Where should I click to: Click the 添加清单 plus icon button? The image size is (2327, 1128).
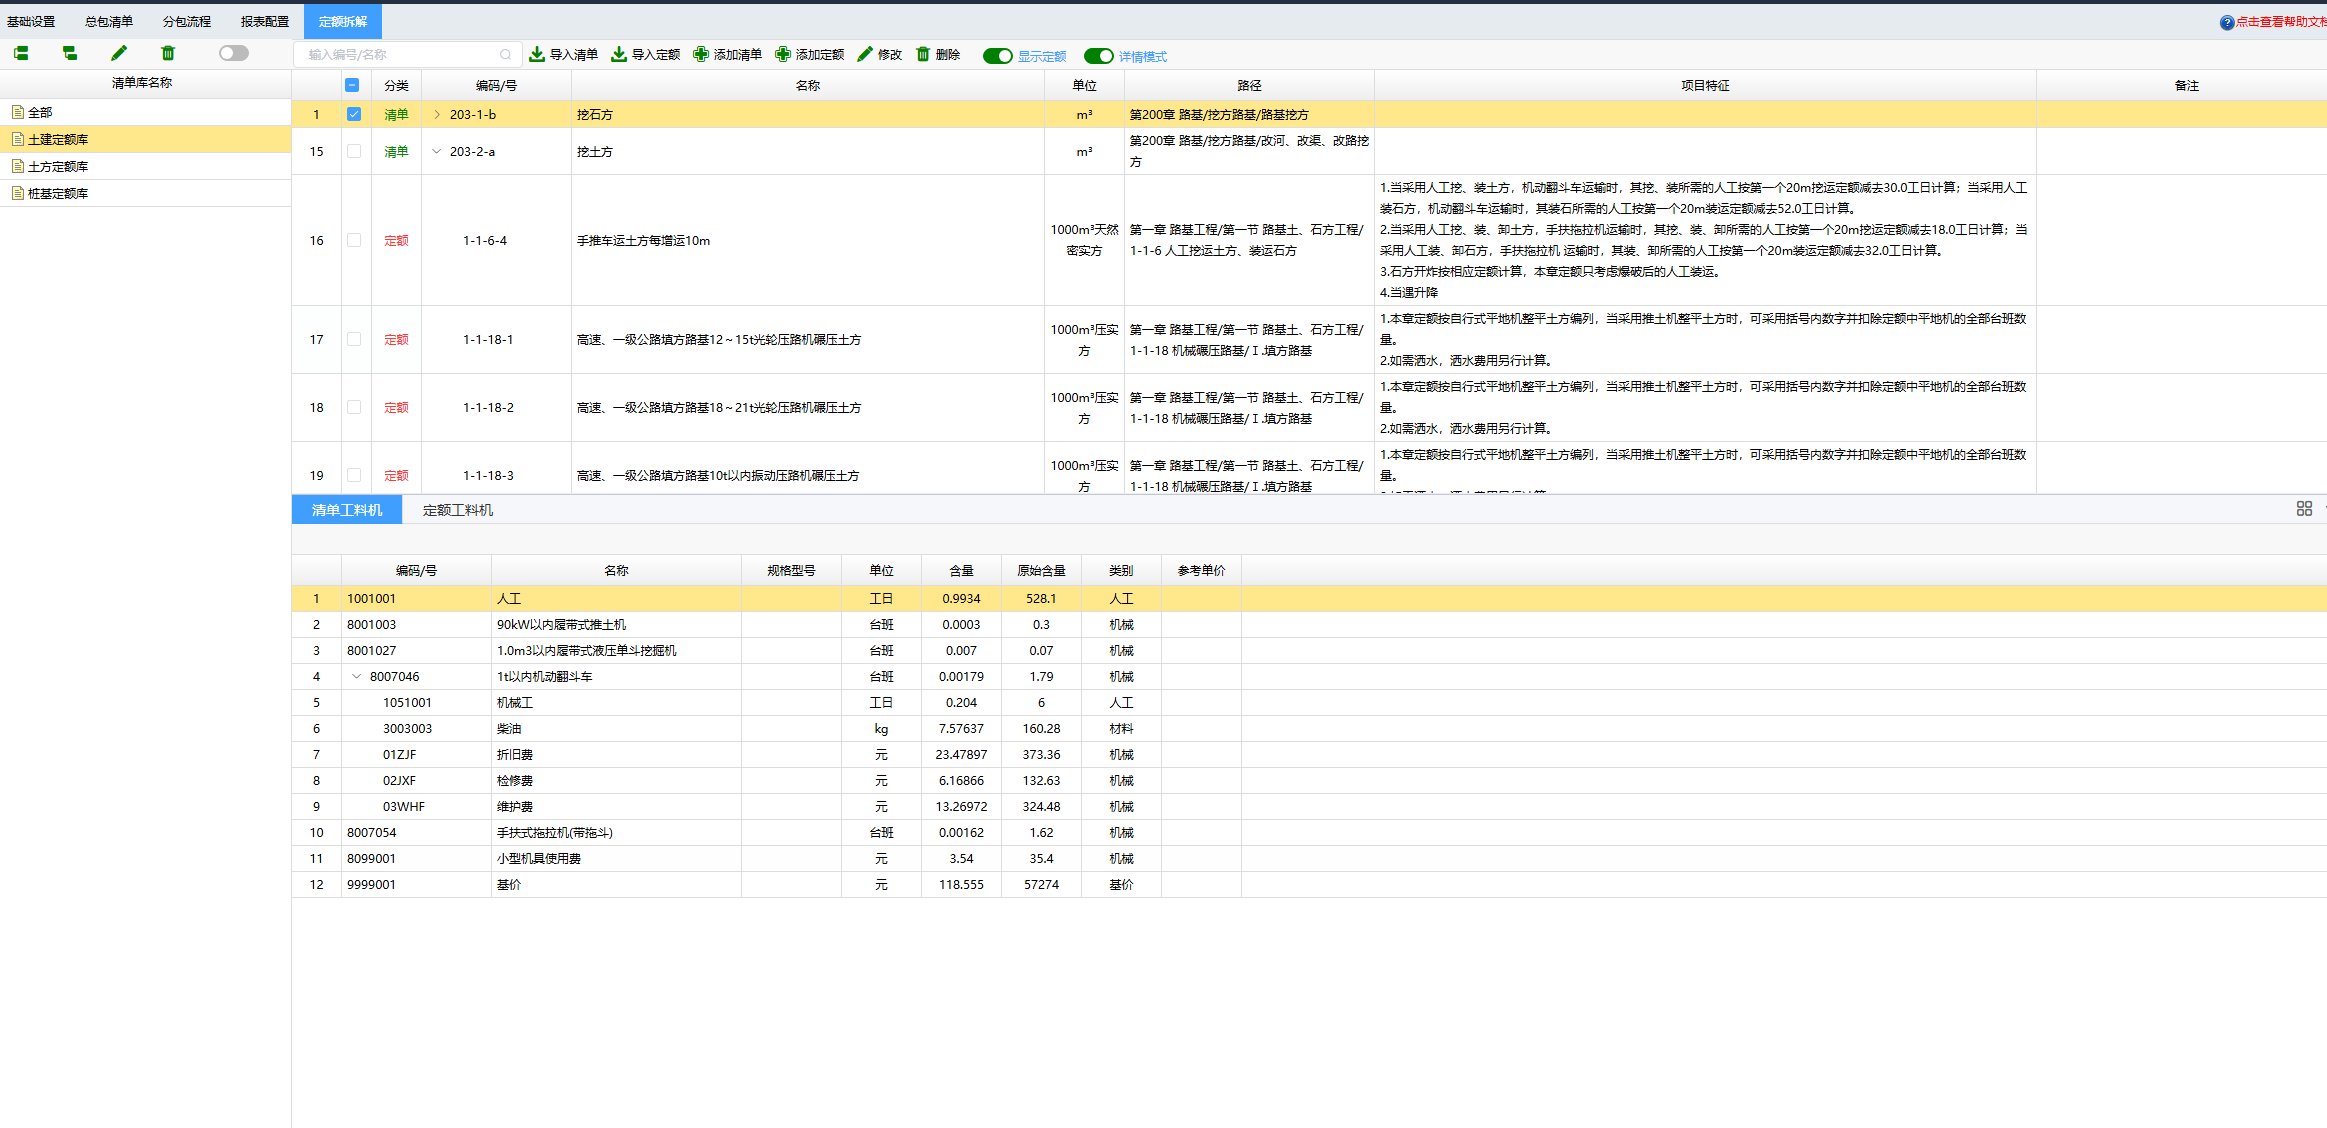coord(701,54)
